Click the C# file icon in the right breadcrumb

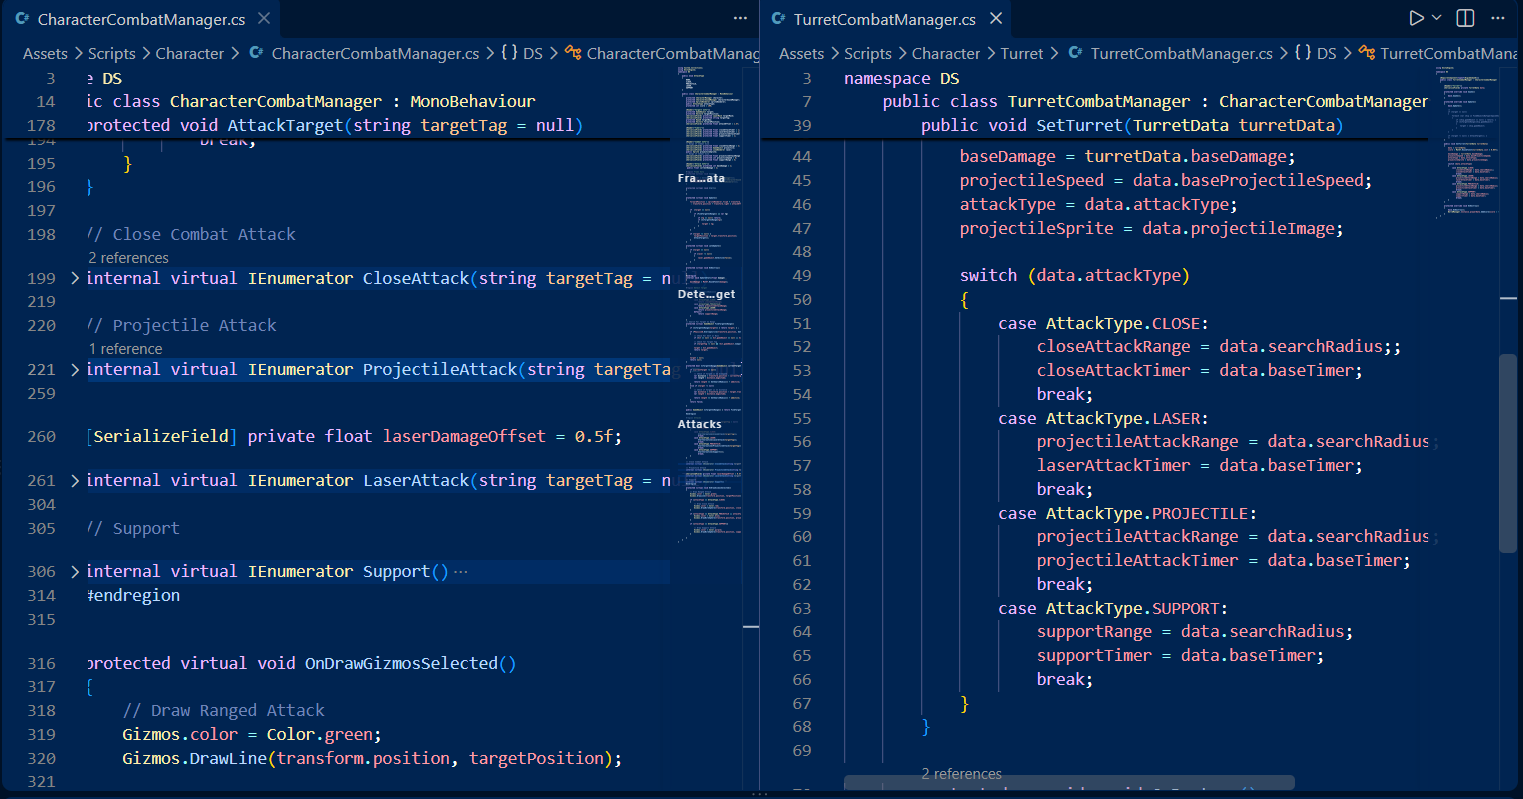point(1075,53)
